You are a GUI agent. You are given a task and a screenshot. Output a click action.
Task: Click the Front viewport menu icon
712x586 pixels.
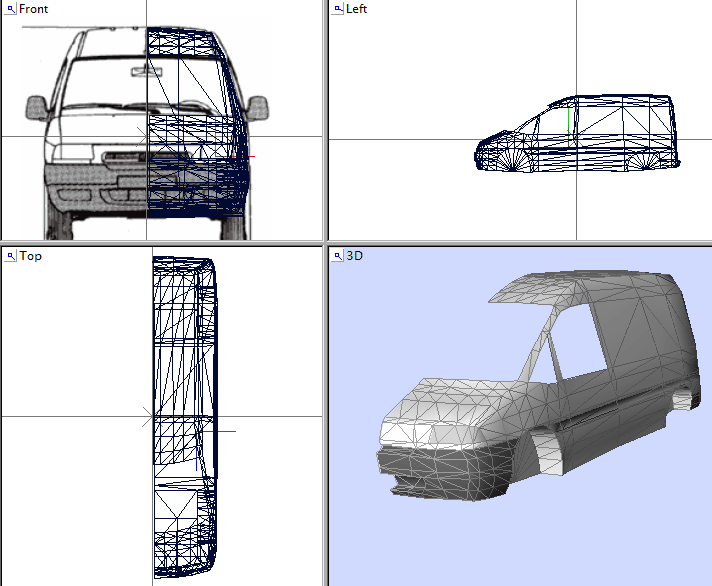(x=11, y=9)
